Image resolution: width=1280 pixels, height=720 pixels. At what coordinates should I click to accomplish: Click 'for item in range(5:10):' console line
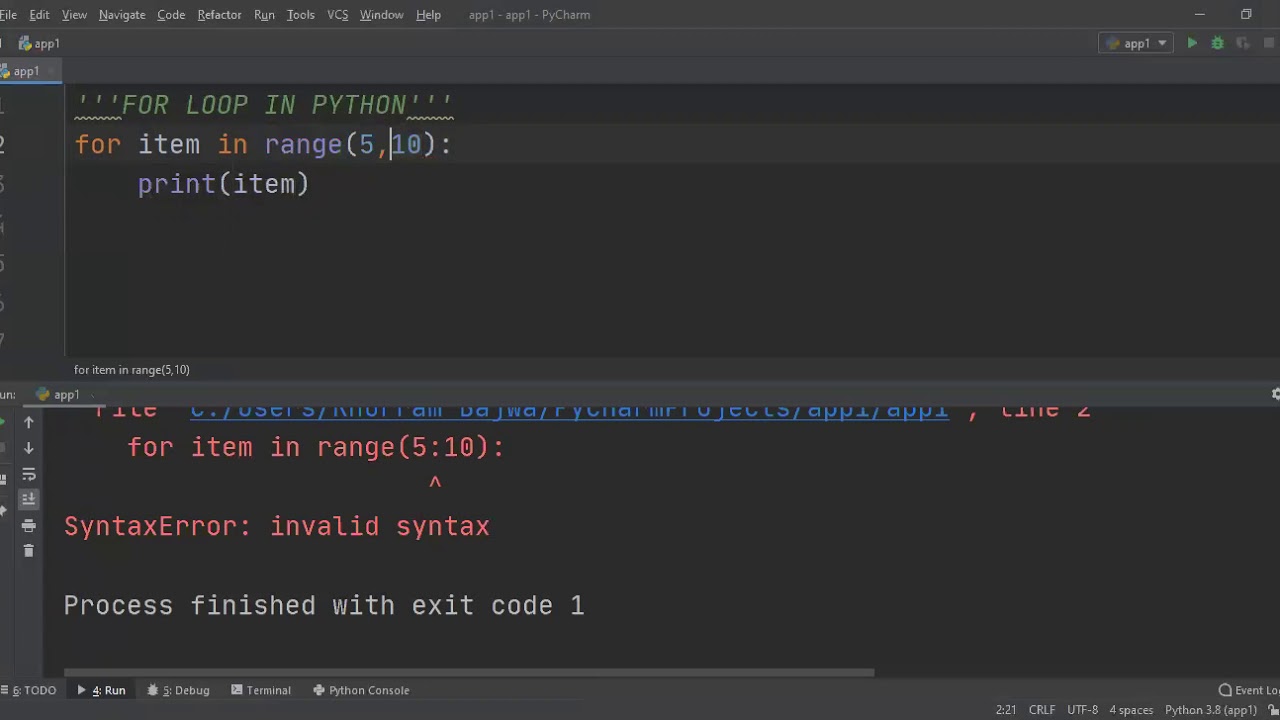[316, 447]
